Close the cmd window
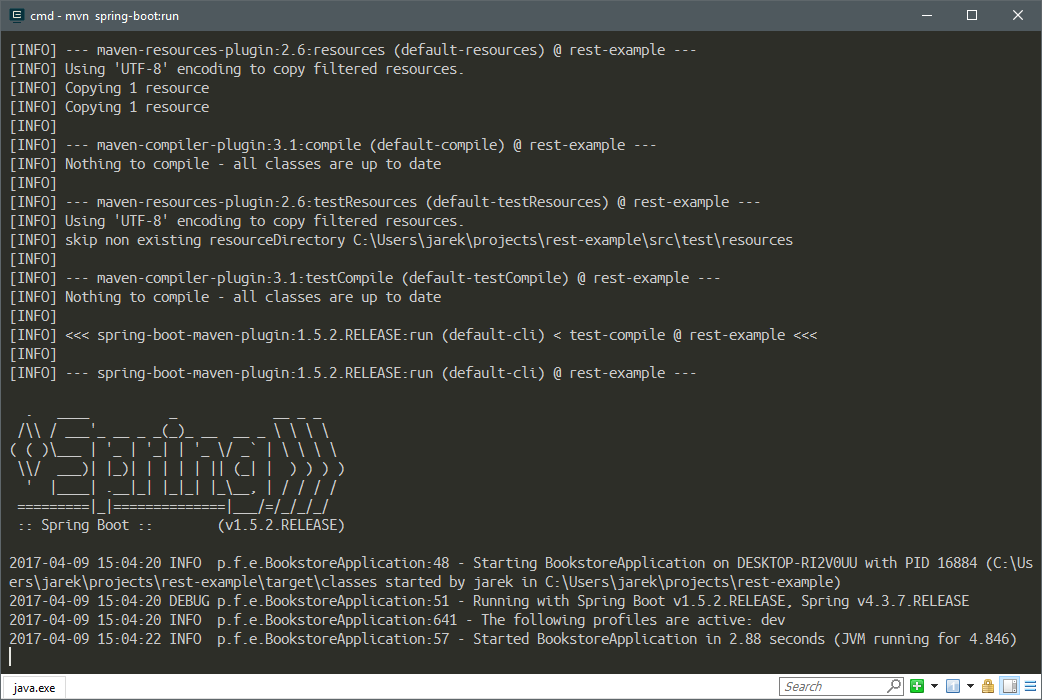The height and width of the screenshot is (700, 1042). tap(1017, 15)
